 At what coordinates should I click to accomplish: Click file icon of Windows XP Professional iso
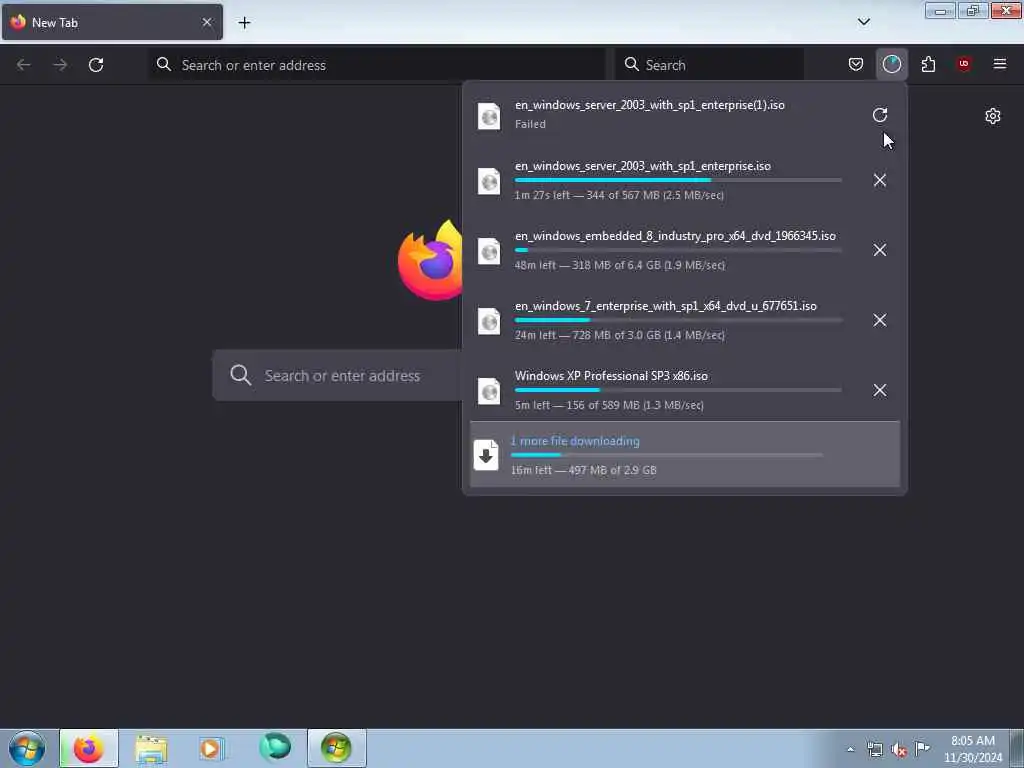(488, 391)
